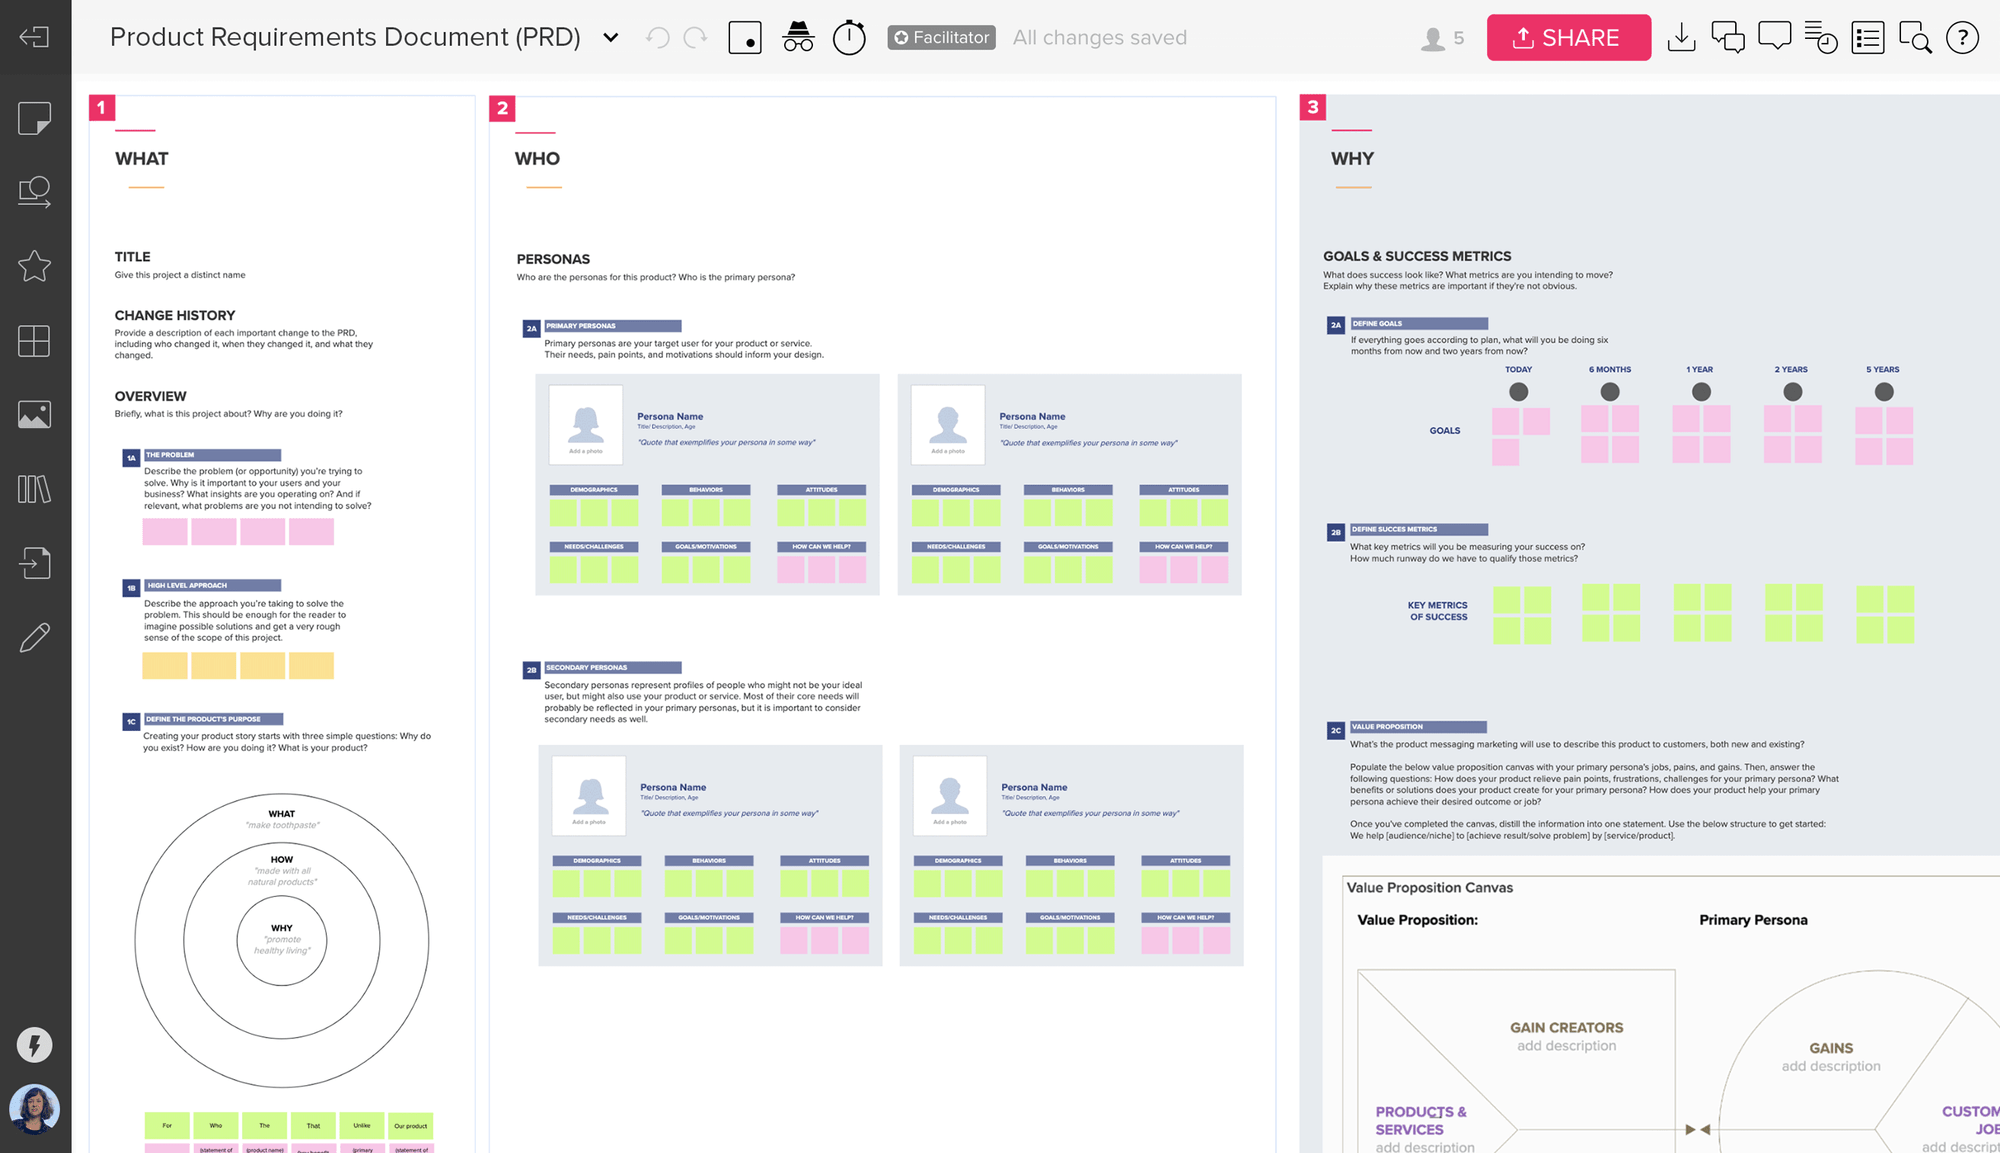Undo the last change
Screen dimensions: 2000x1153
pos(656,37)
